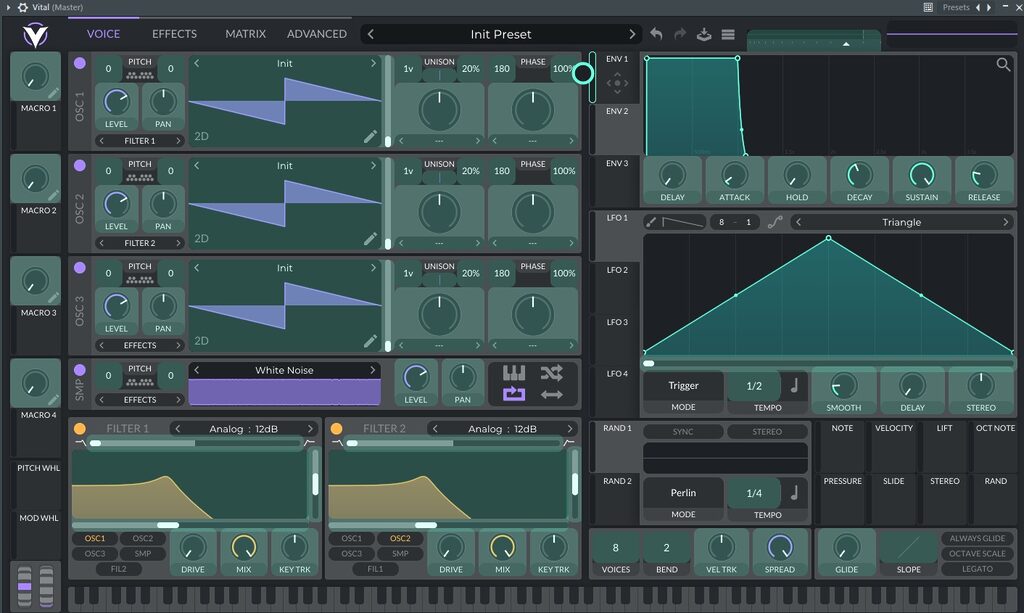The image size is (1024, 613).
Task: Open Filter 1 Analog : 12dB type selector
Action: click(244, 429)
